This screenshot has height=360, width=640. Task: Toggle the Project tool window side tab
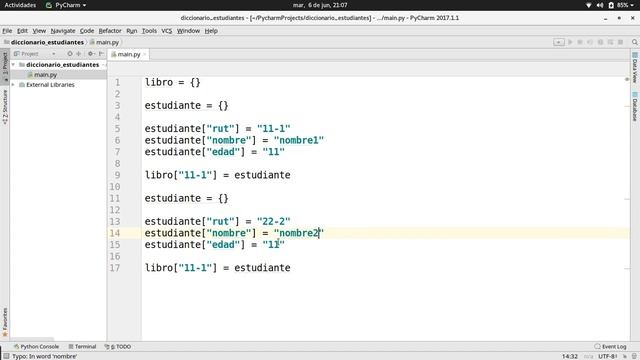click(4, 66)
